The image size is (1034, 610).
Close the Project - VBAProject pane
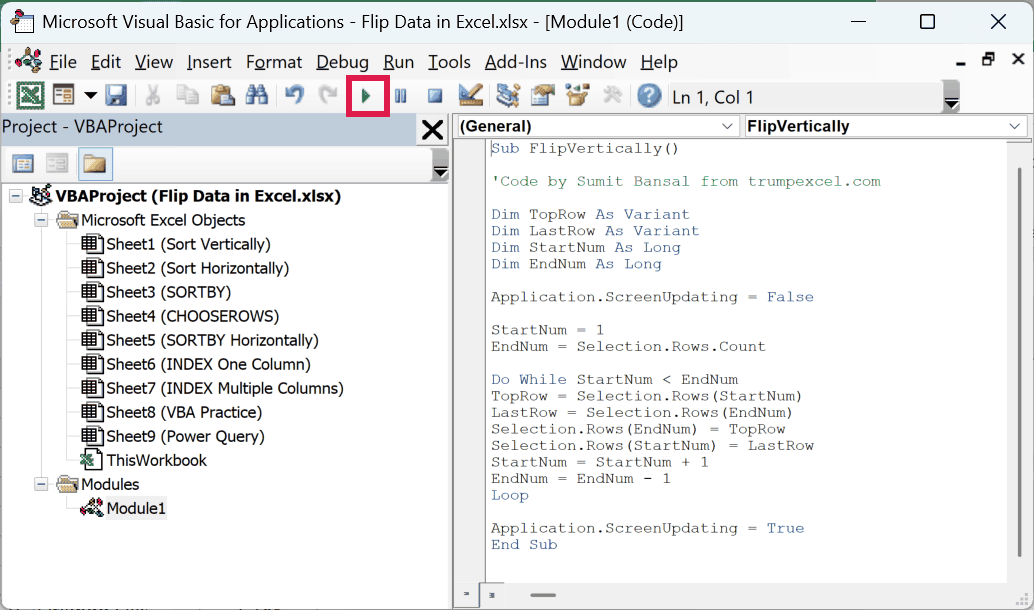pos(432,129)
